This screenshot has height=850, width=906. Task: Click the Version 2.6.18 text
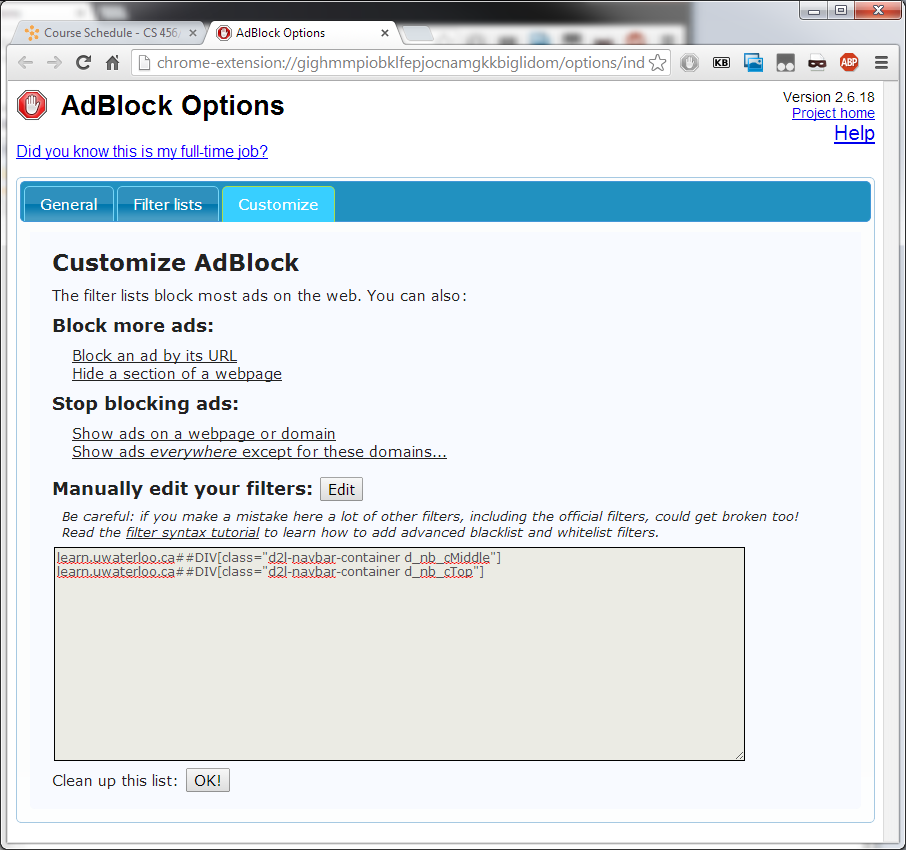pyautogui.click(x=829, y=97)
